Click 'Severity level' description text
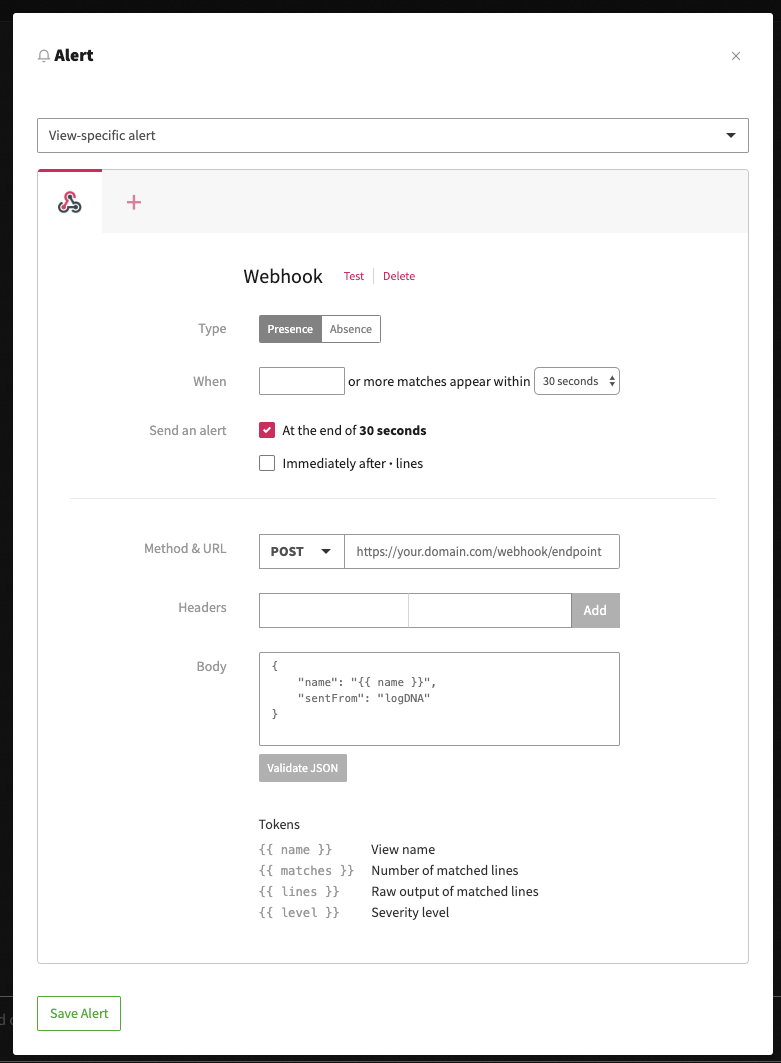Screen dimensions: 781x1063 point(410,912)
